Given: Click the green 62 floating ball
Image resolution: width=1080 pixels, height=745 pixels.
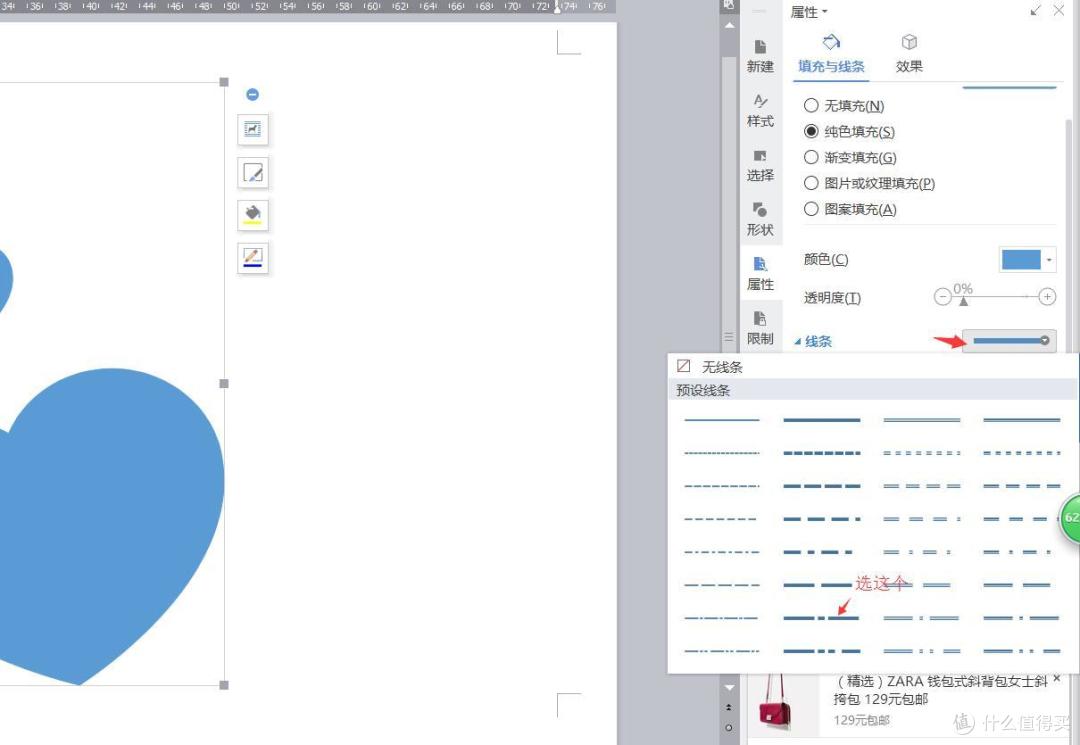Looking at the screenshot, I should tap(1070, 517).
